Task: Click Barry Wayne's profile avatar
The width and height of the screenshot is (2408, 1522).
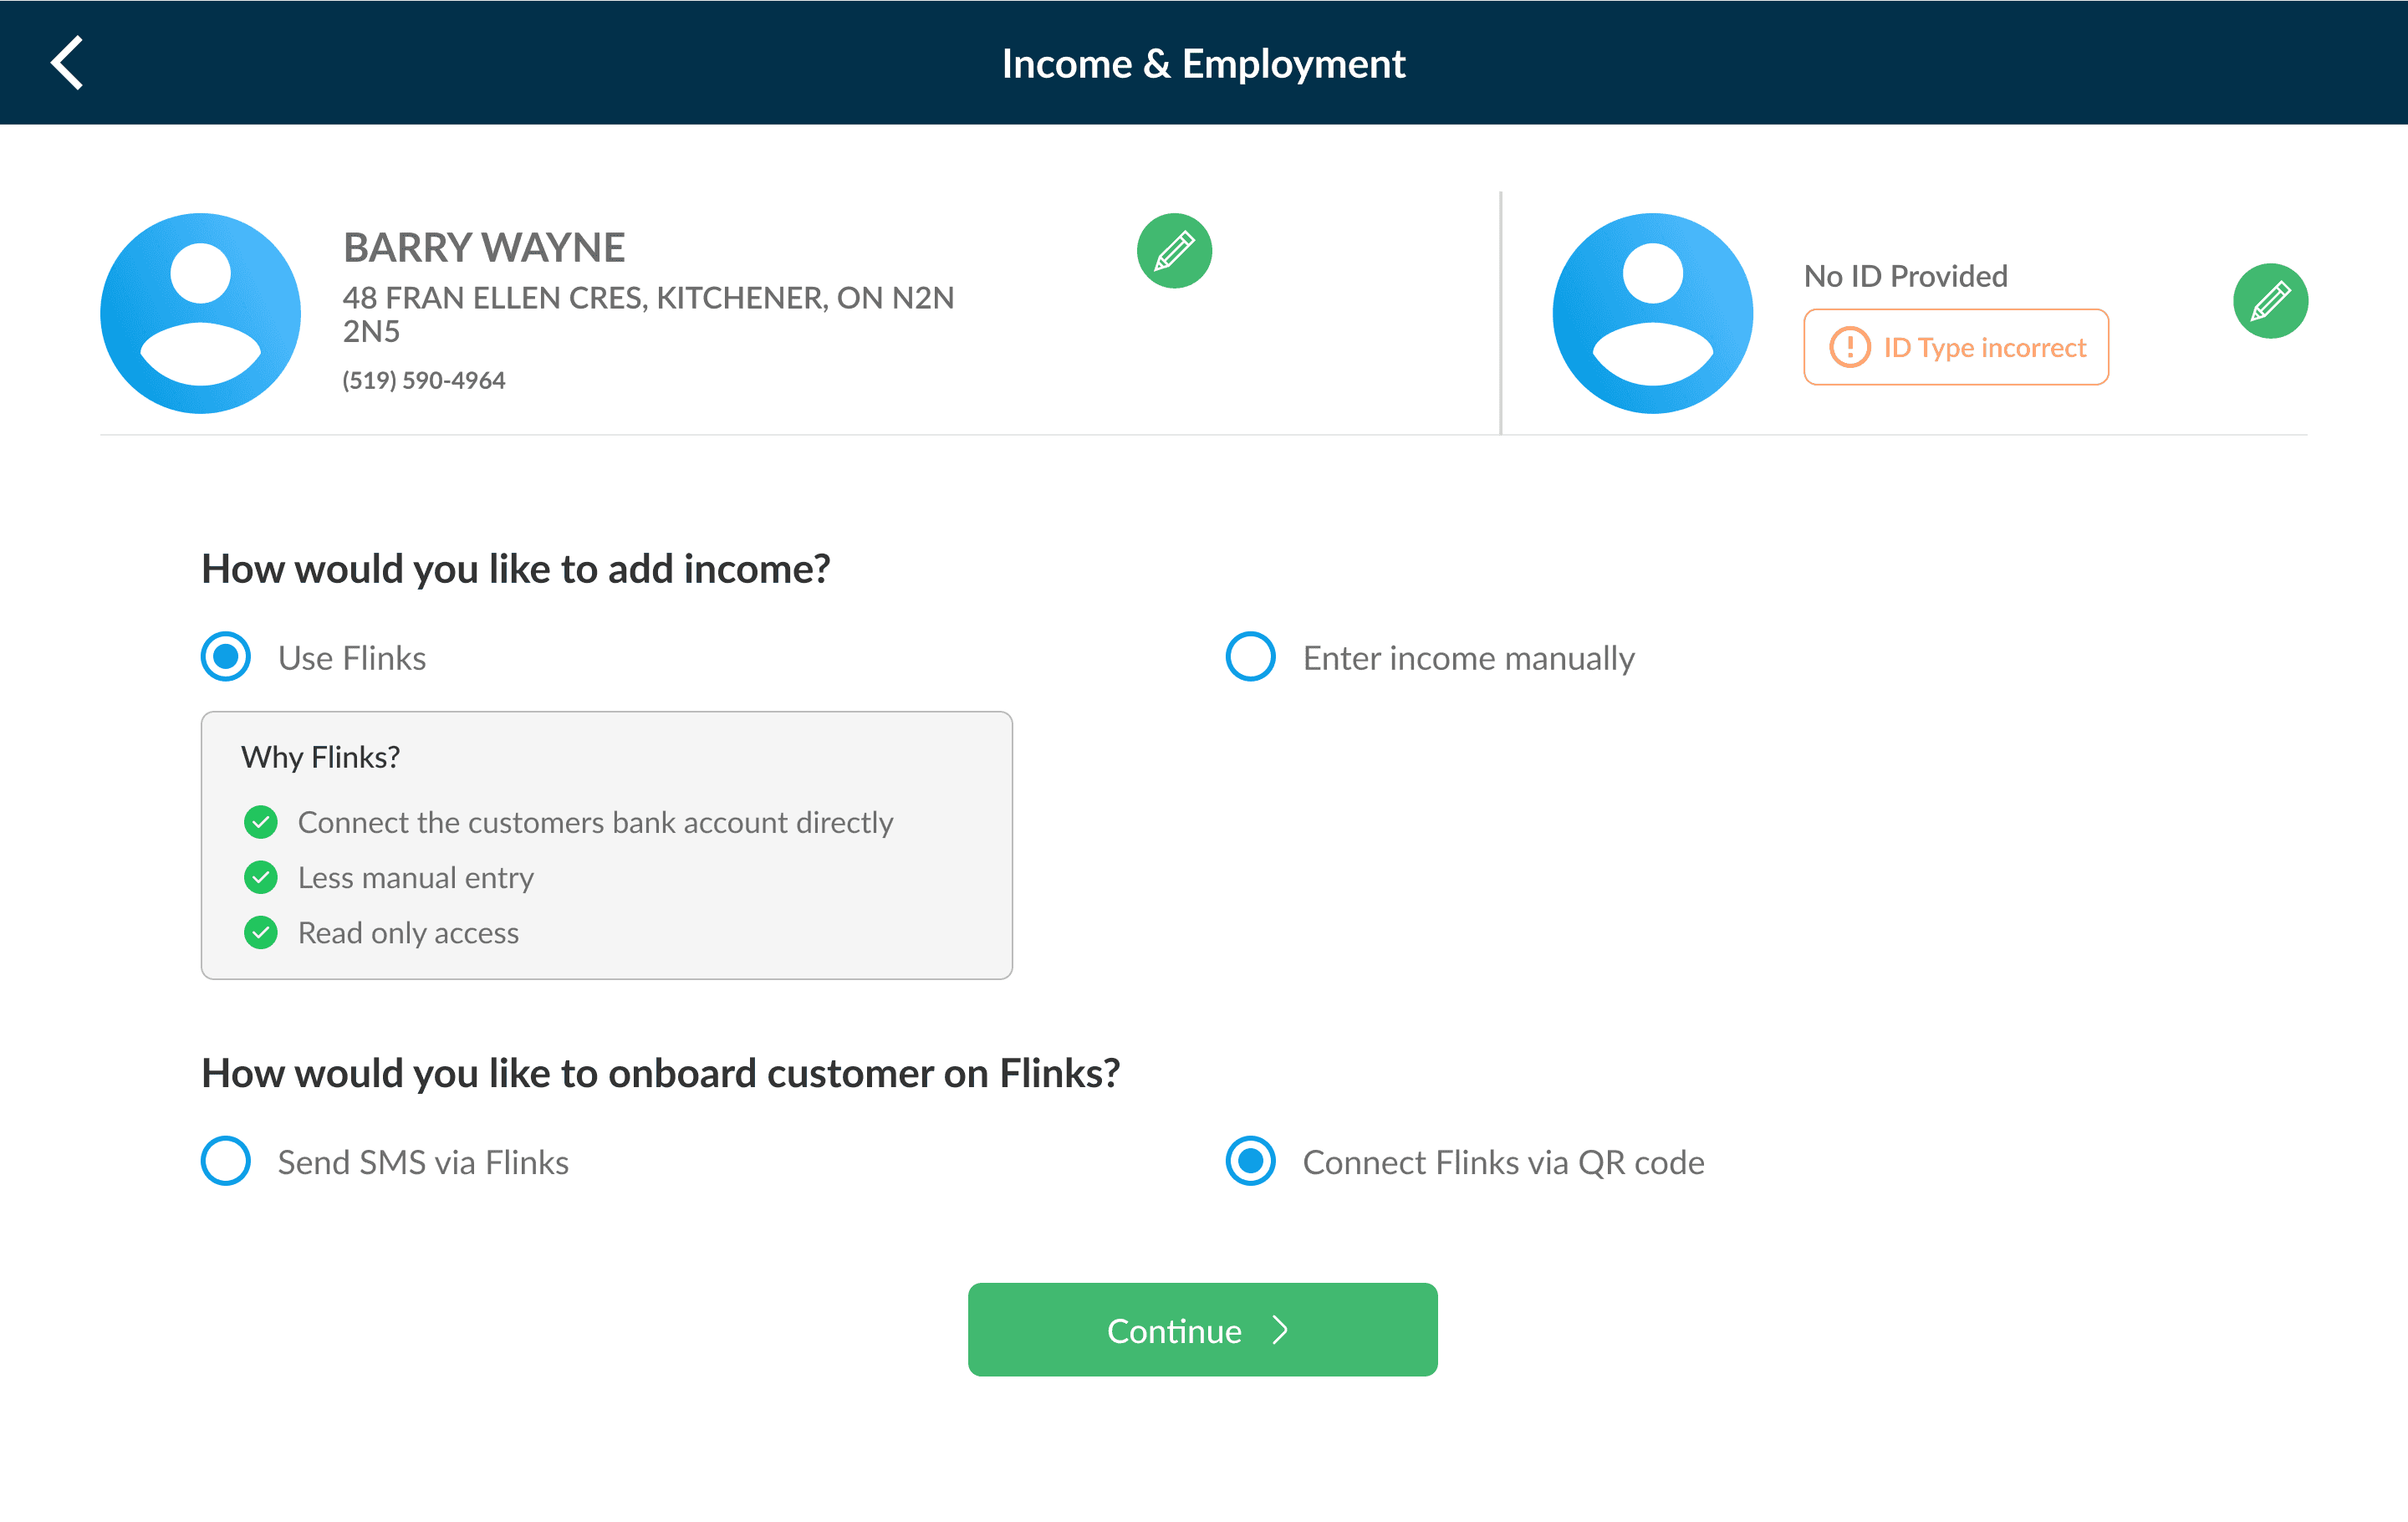Action: 201,313
